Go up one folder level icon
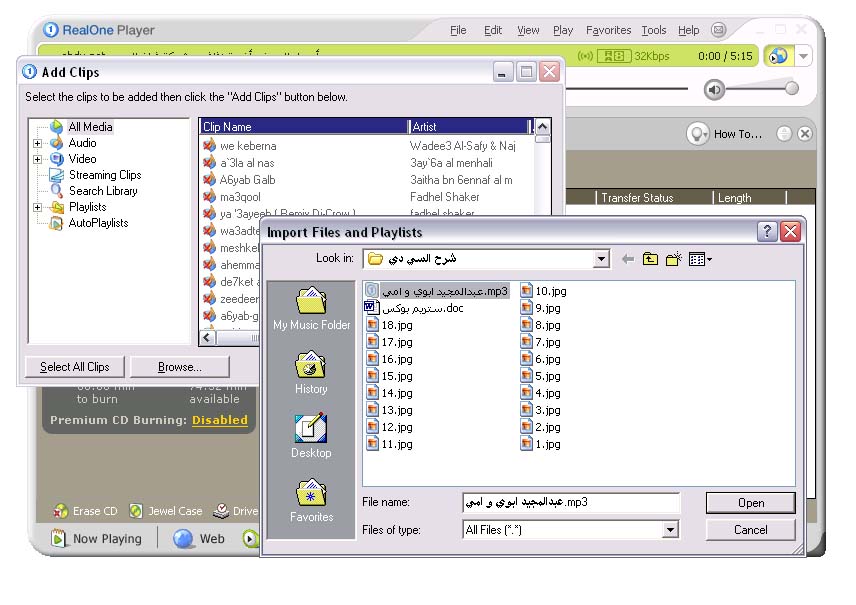 pyautogui.click(x=650, y=259)
